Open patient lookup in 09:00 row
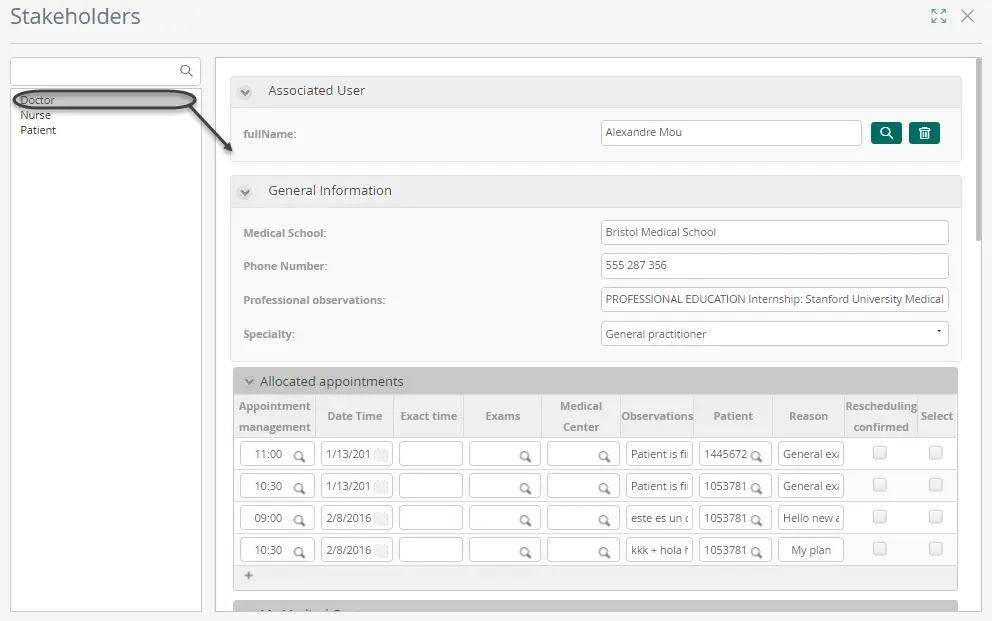Image resolution: width=992 pixels, height=621 pixels. (x=756, y=520)
